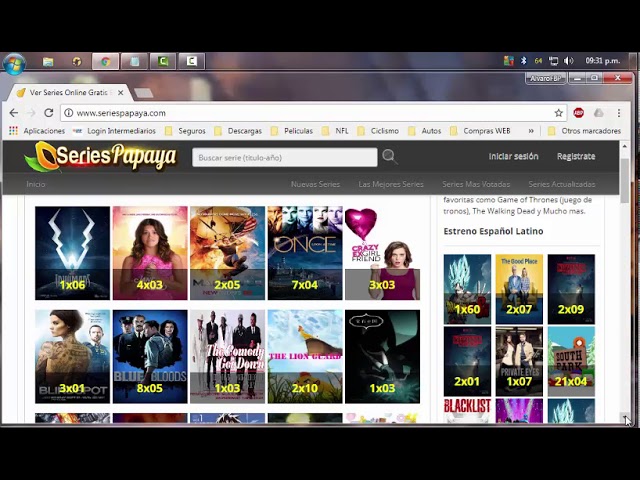Click the Bluetooth tray icon
This screenshot has width=640, height=480.
(x=524, y=61)
